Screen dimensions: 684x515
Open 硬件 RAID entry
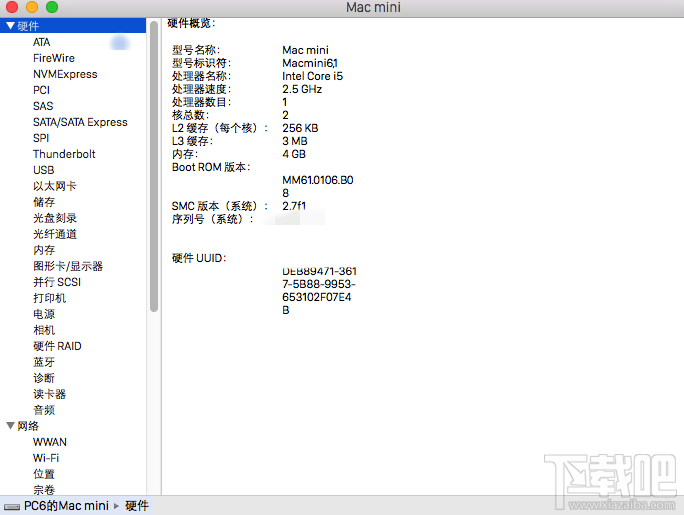(57, 346)
